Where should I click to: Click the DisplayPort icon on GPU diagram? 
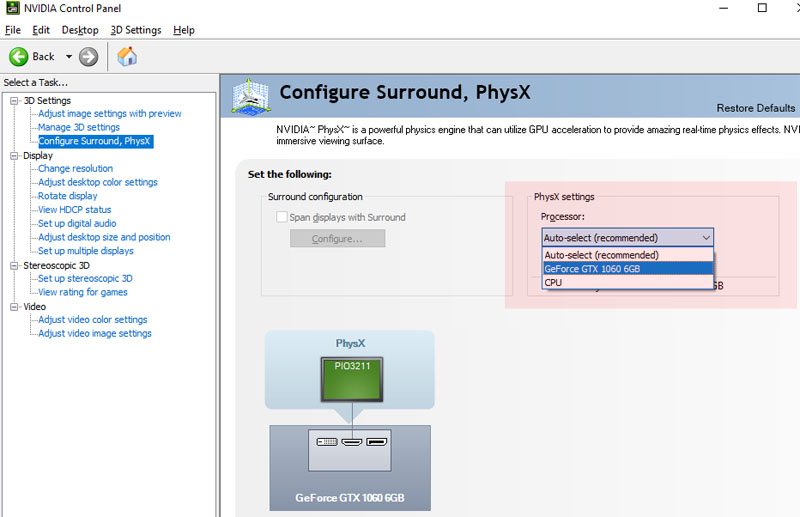click(377, 441)
